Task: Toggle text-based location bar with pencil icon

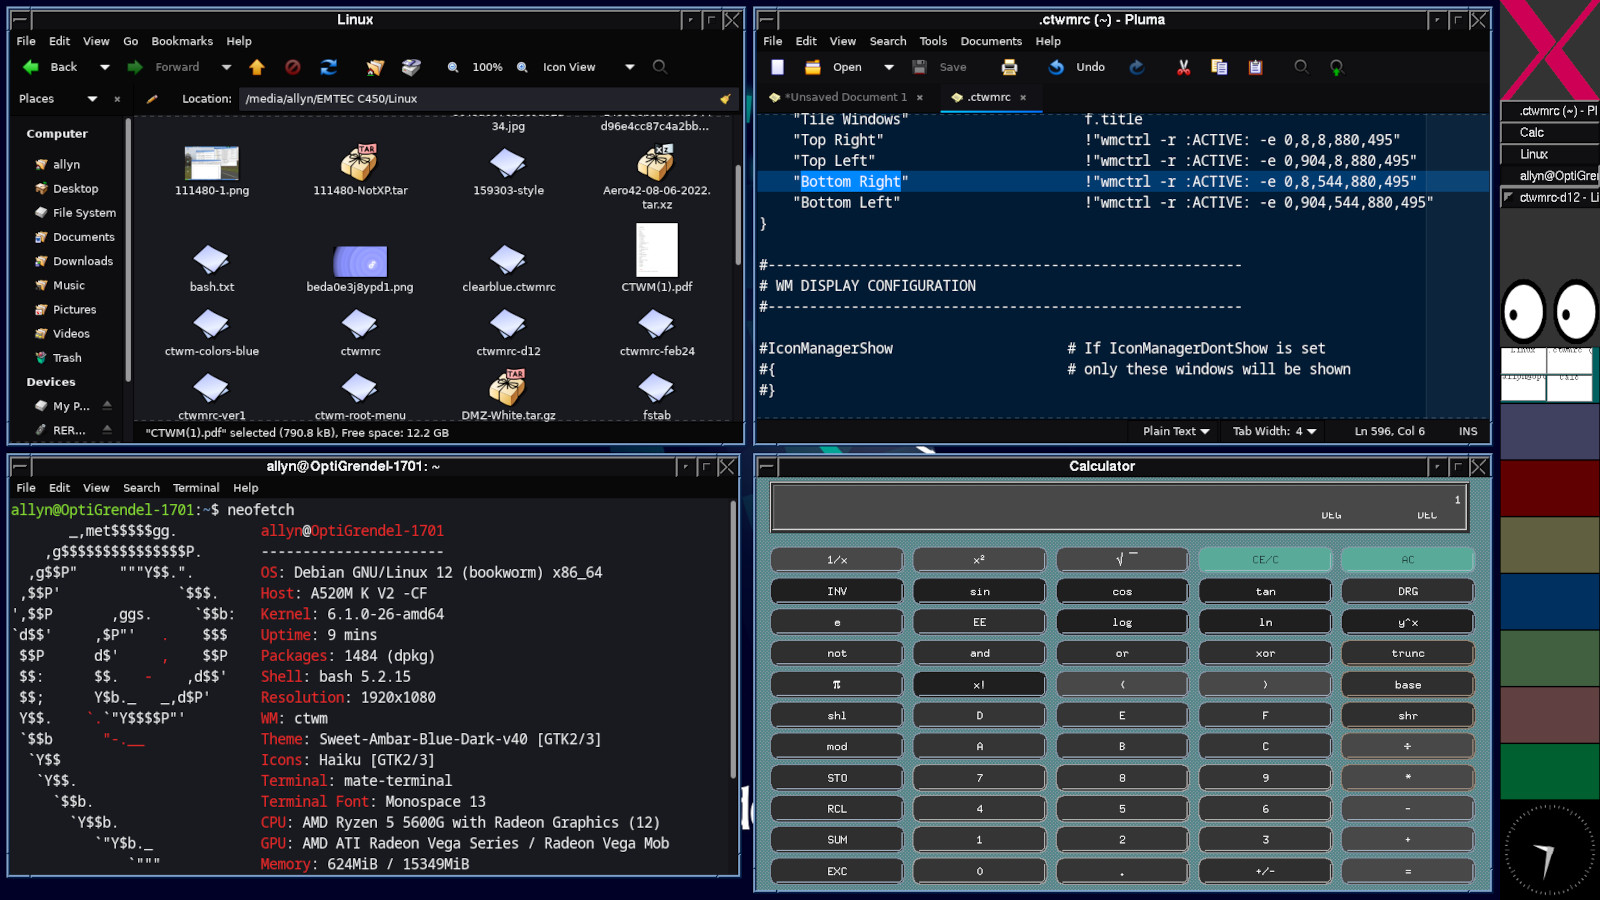Action: 152,99
